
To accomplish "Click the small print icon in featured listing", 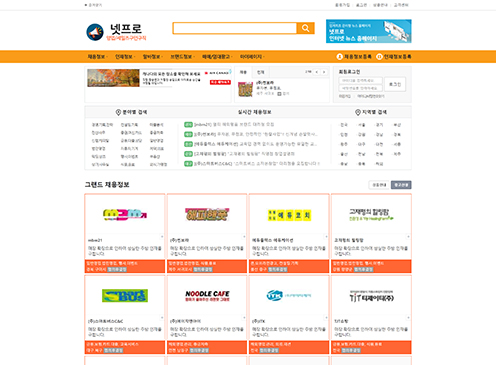I will tap(280, 94).
